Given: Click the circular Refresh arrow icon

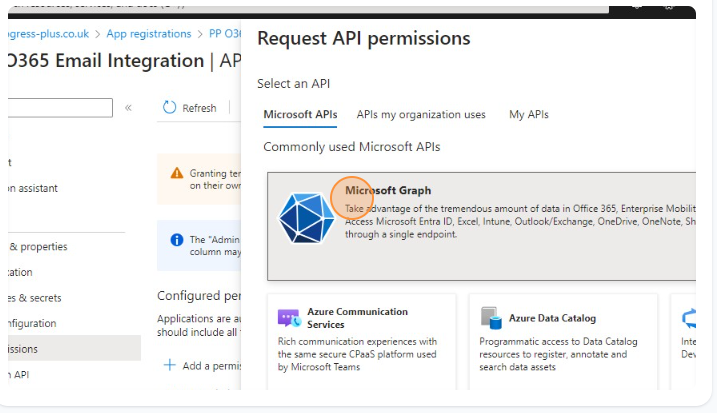Looking at the screenshot, I should pyautogui.click(x=169, y=108).
